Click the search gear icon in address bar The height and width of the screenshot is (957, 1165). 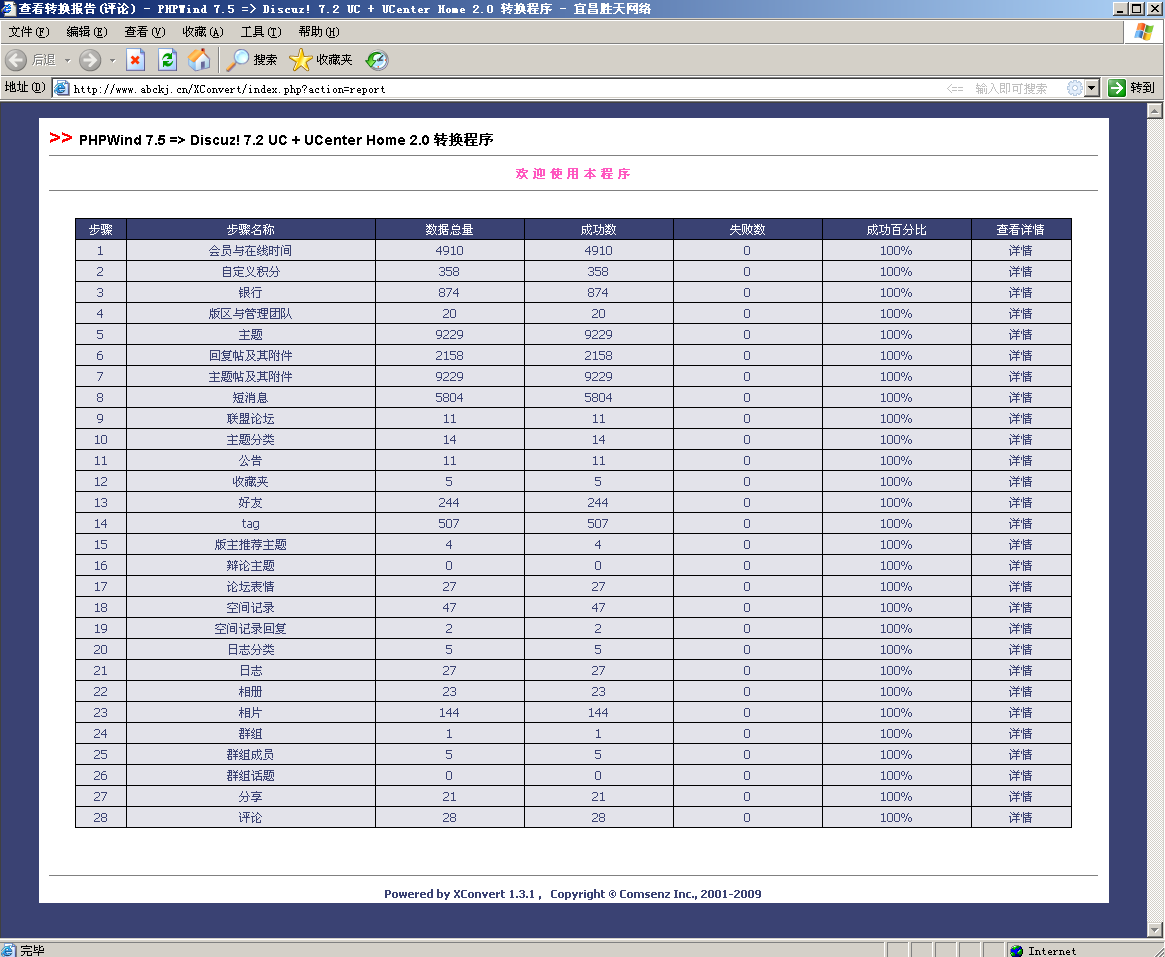[x=1074, y=88]
